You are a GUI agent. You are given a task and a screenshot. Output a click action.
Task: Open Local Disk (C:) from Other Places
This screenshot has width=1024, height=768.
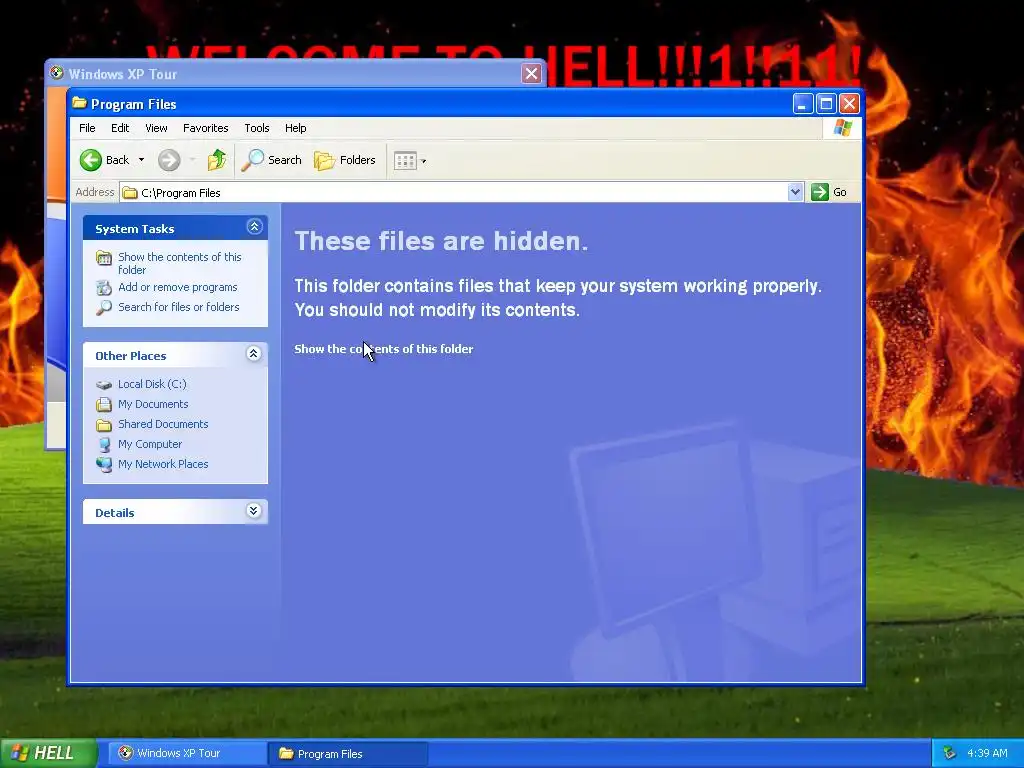[x=152, y=384]
